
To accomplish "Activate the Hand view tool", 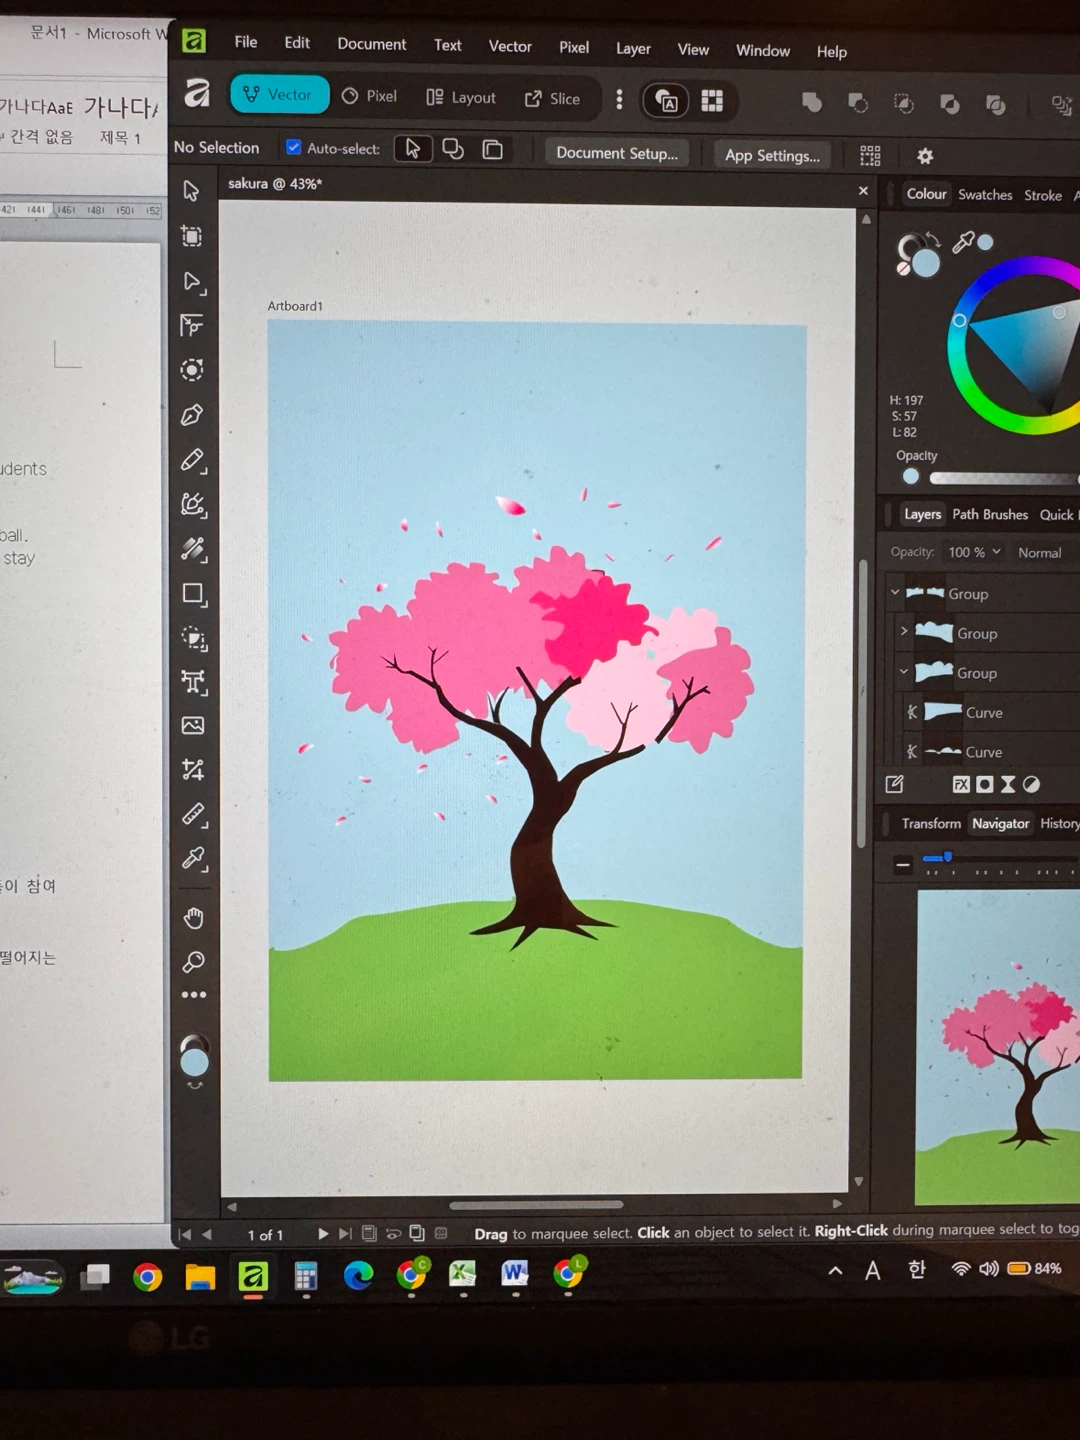I will pyautogui.click(x=194, y=918).
